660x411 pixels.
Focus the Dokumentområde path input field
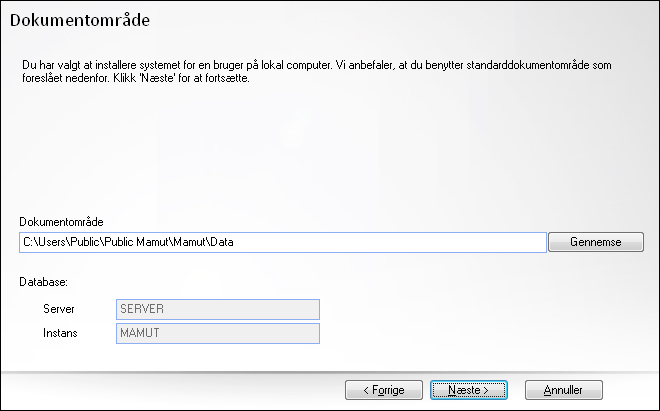point(283,243)
